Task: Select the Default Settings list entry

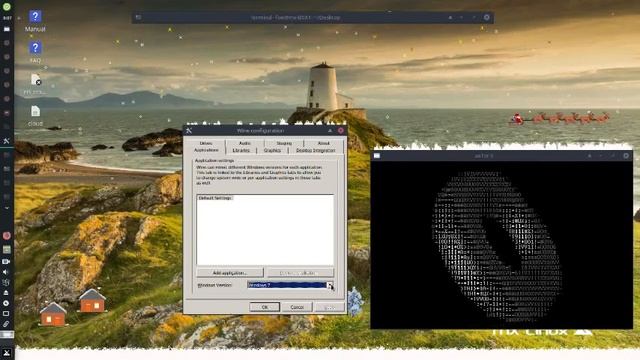Action: click(215, 198)
